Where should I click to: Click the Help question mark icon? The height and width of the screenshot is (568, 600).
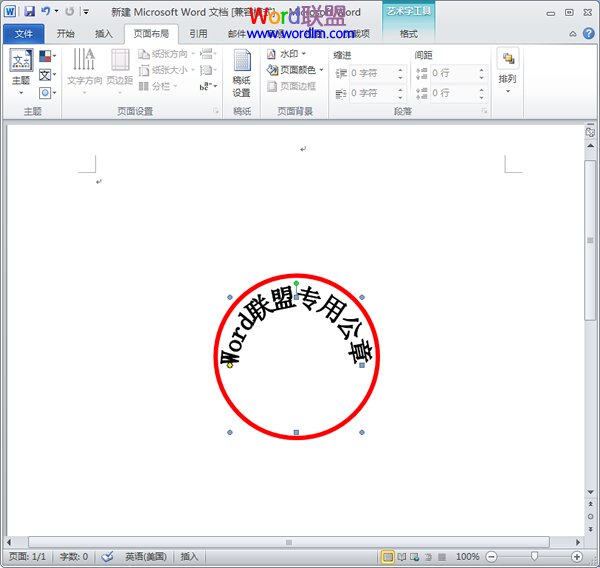(589, 34)
